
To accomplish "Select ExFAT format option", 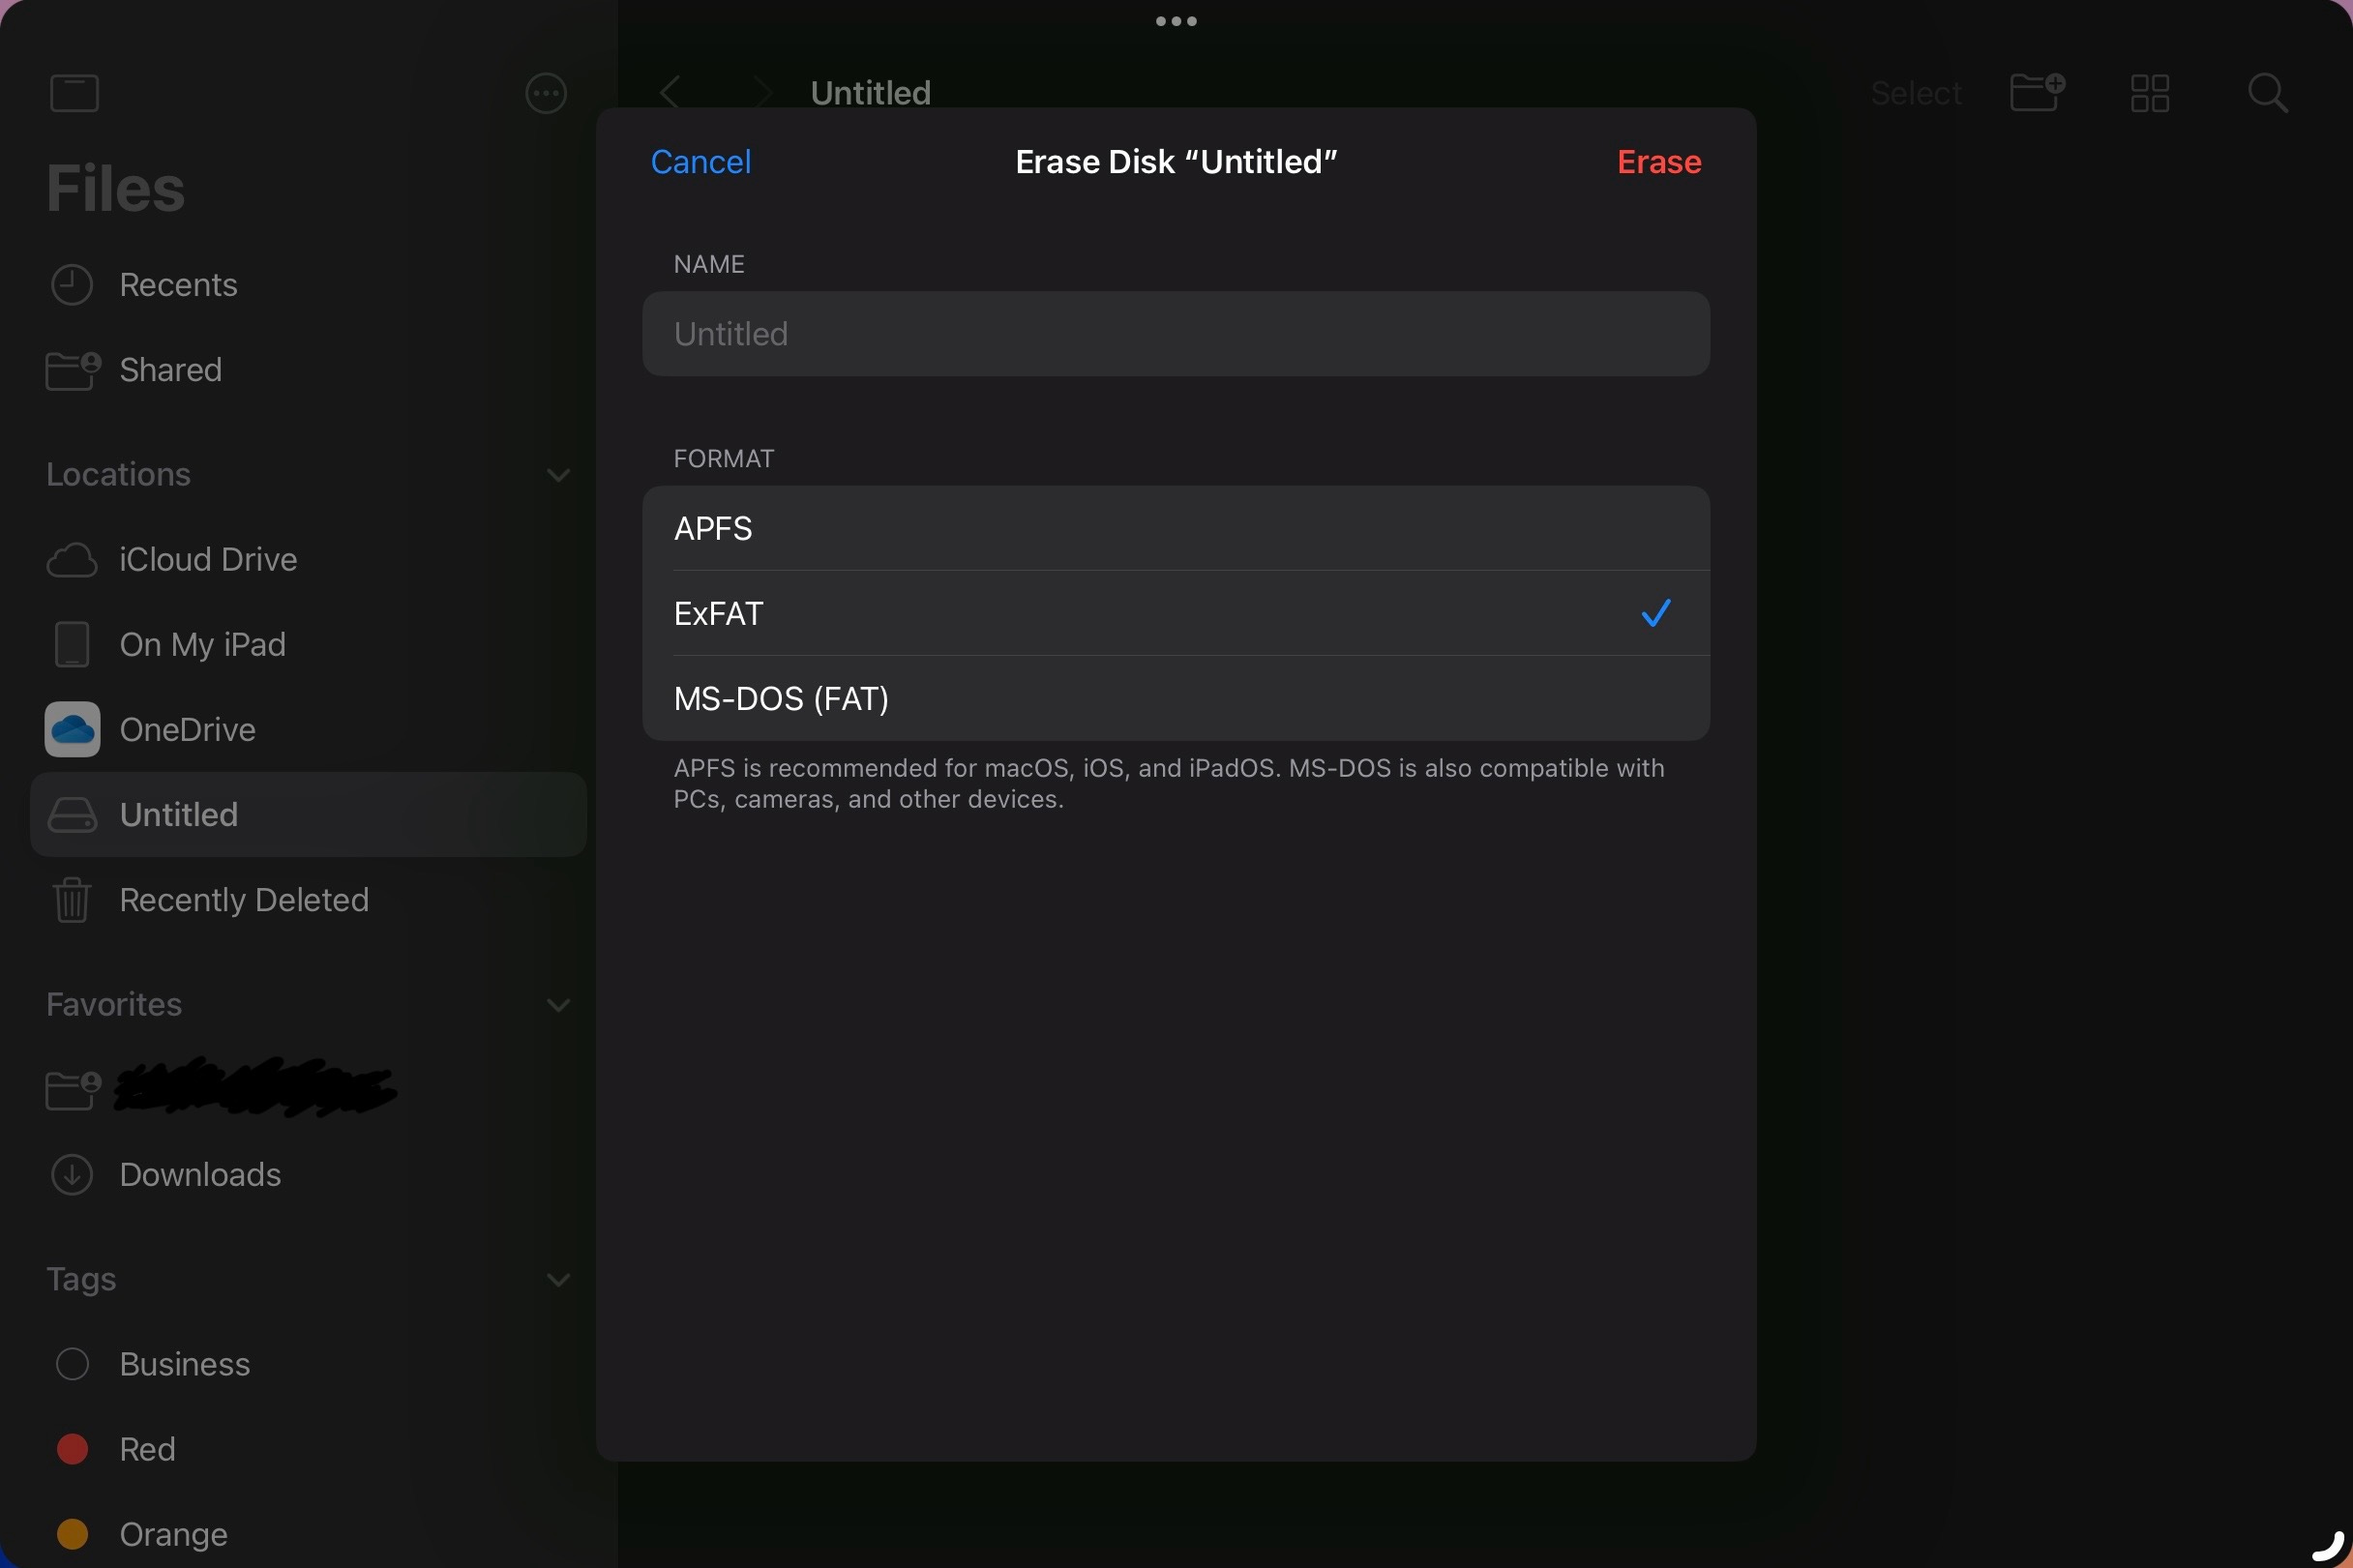I will [1174, 612].
